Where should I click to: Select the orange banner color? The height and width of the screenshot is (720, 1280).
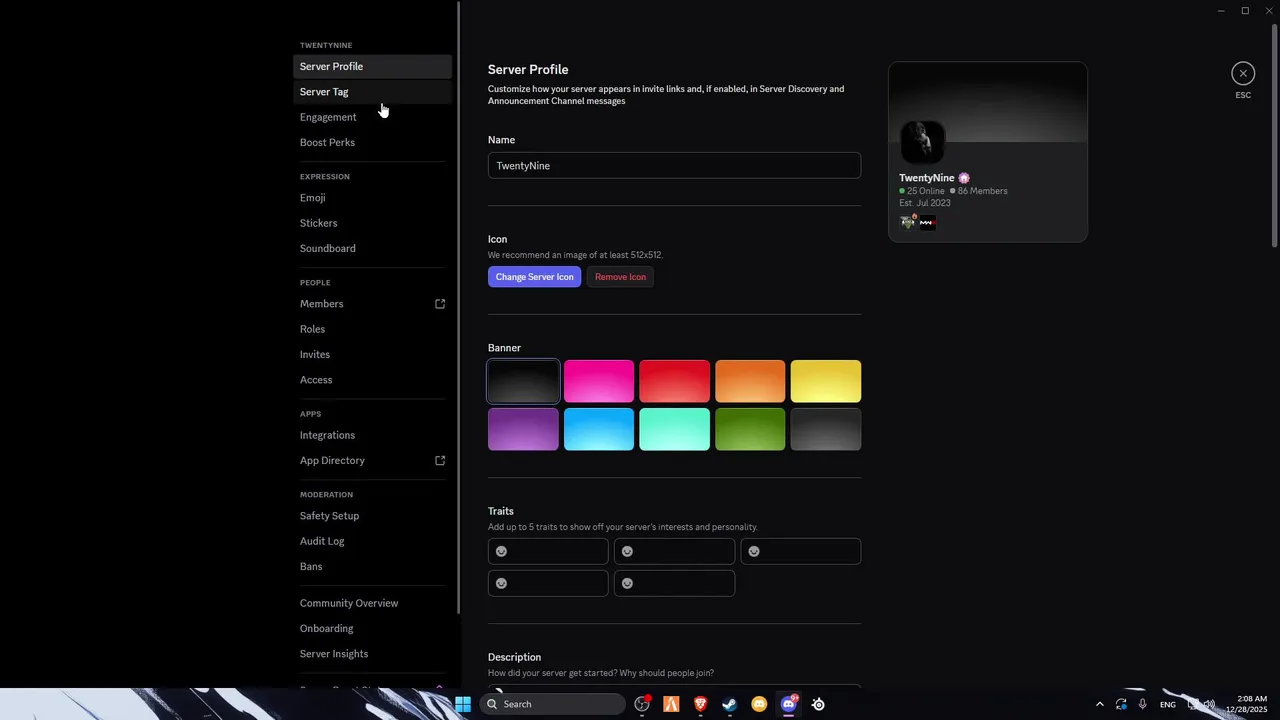coord(750,381)
